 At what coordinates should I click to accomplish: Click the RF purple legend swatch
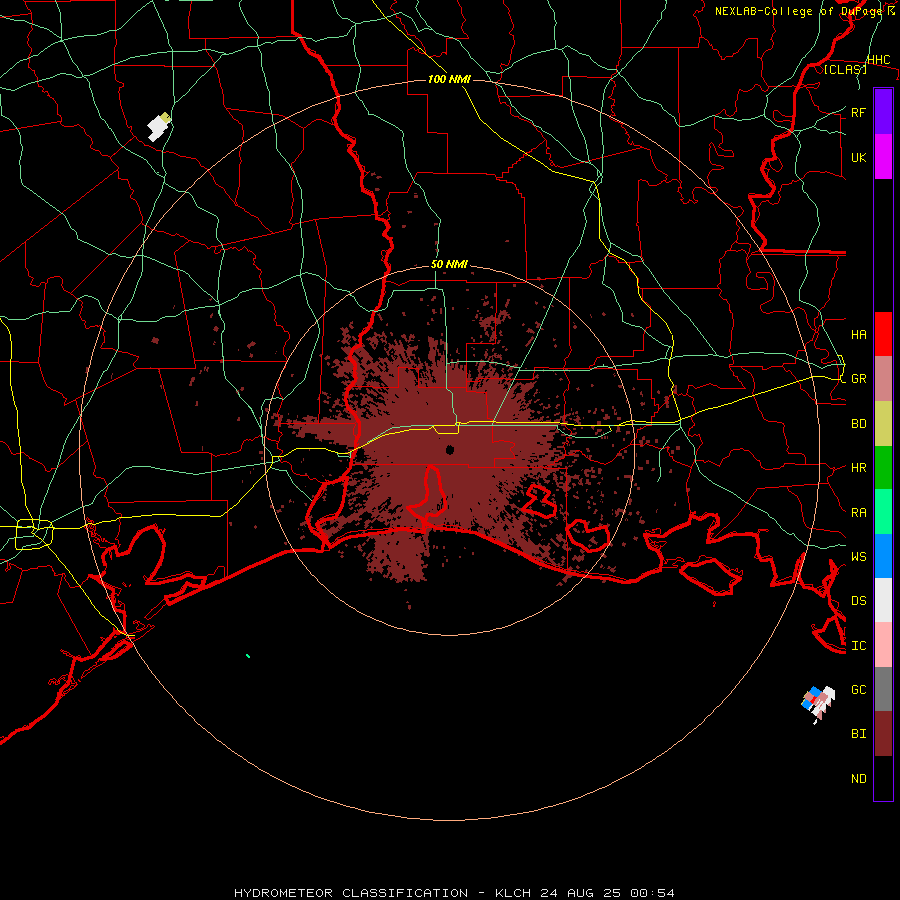coord(883,111)
